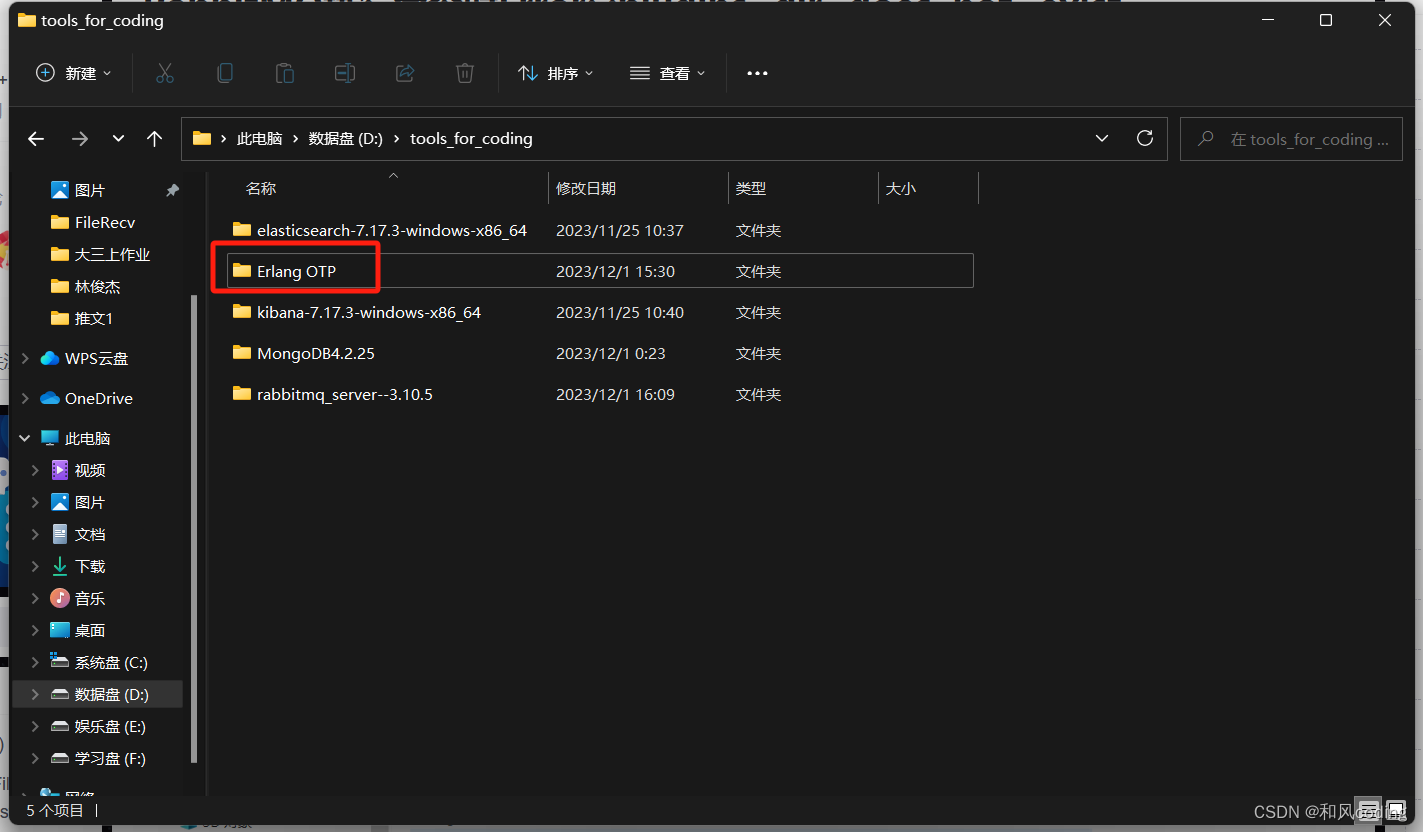Click the Paste clipboard icon

(285, 73)
